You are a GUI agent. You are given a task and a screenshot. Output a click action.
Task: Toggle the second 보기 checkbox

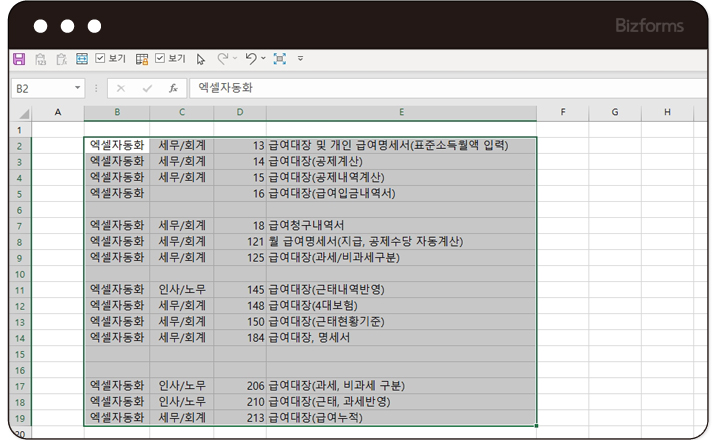[x=160, y=59]
